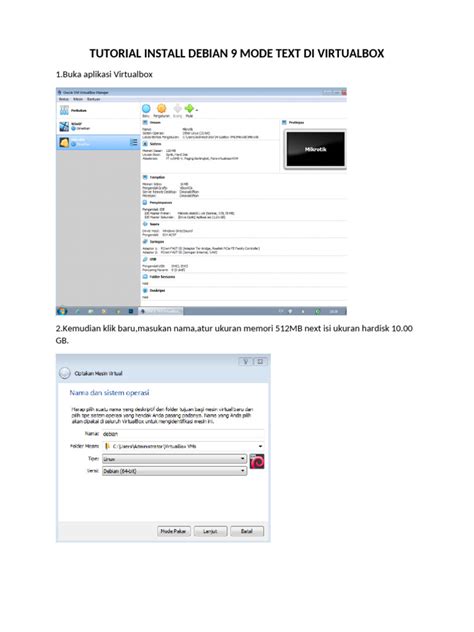Click the blue Baru (New) toolbar icon
Viewport: 474px width, 632px height.
tap(146, 108)
